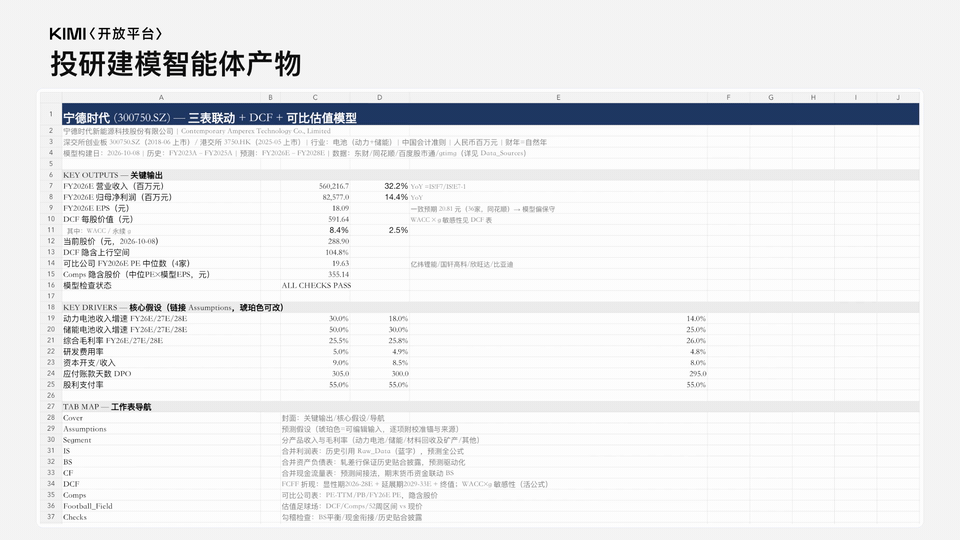The image size is (960, 540).
Task: Select column A header
Action: [x=161, y=97]
